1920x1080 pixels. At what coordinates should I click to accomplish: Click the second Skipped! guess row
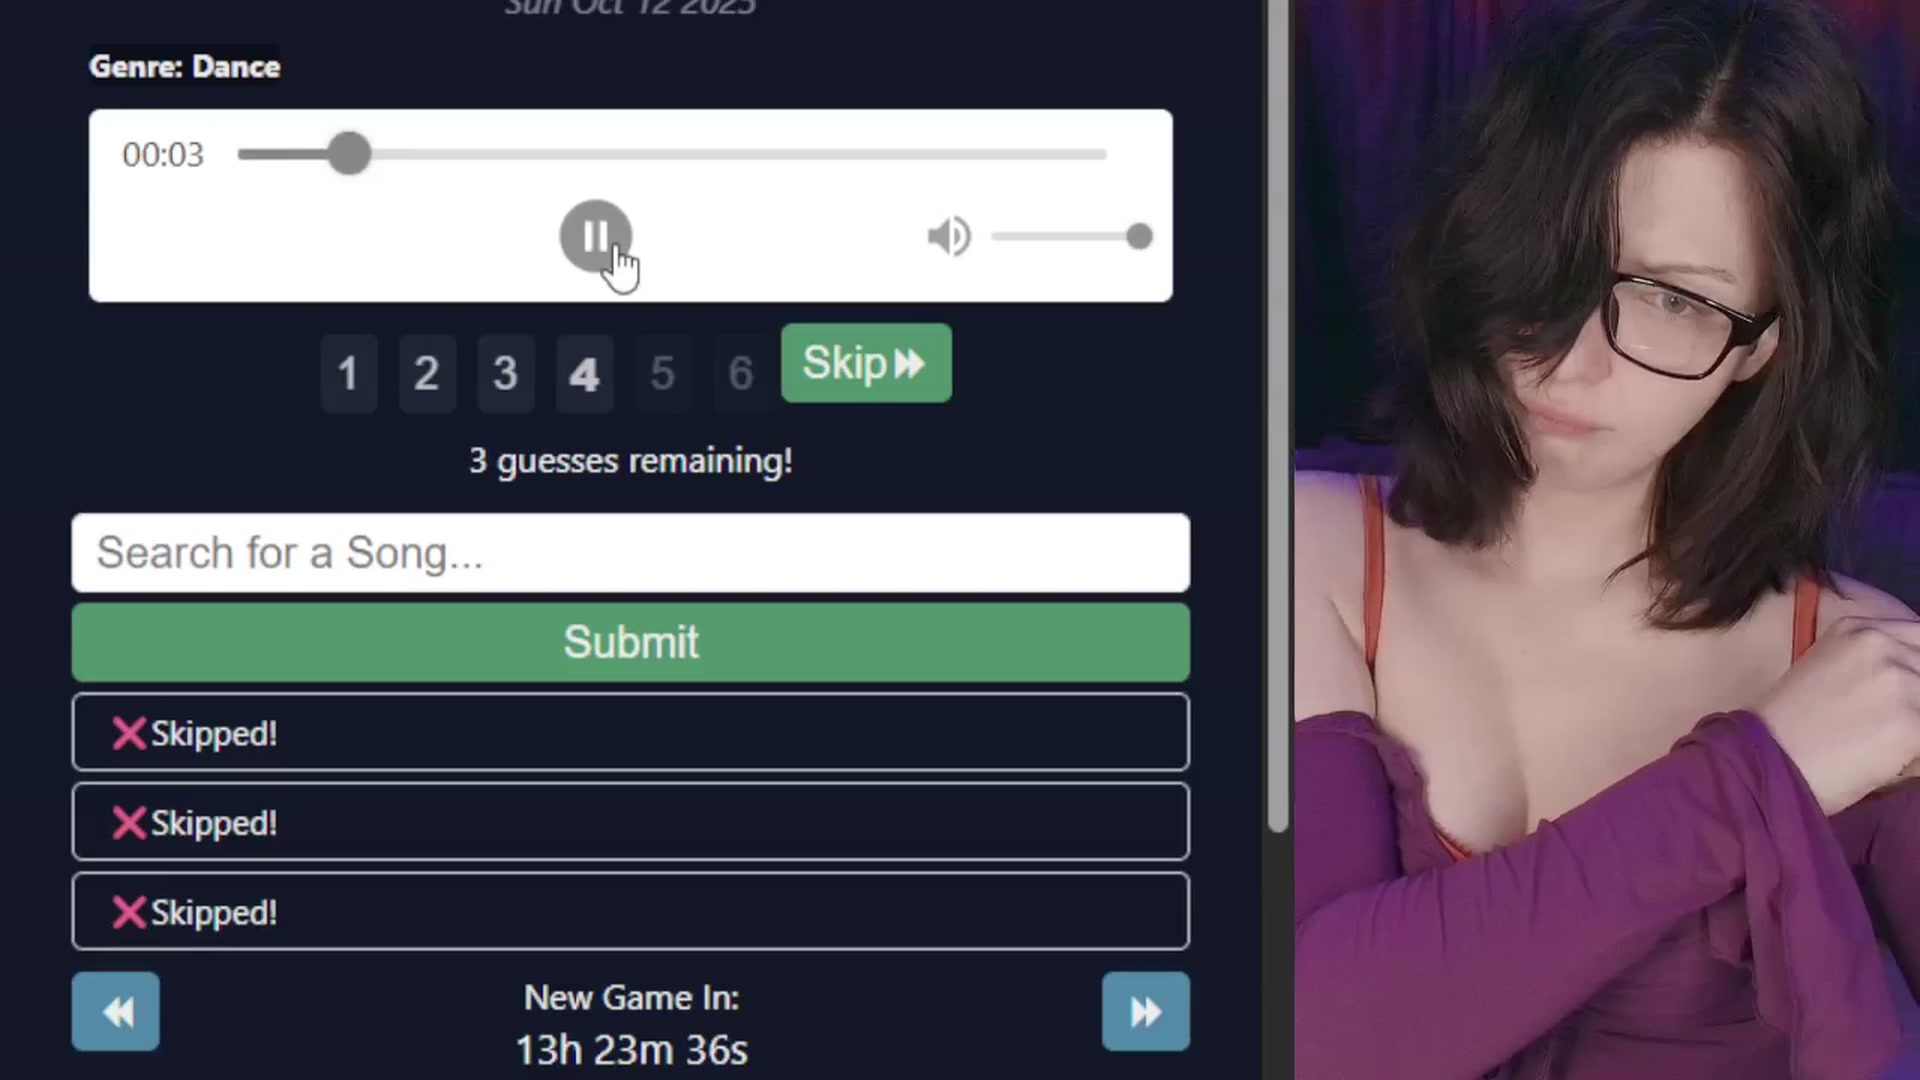(x=631, y=822)
